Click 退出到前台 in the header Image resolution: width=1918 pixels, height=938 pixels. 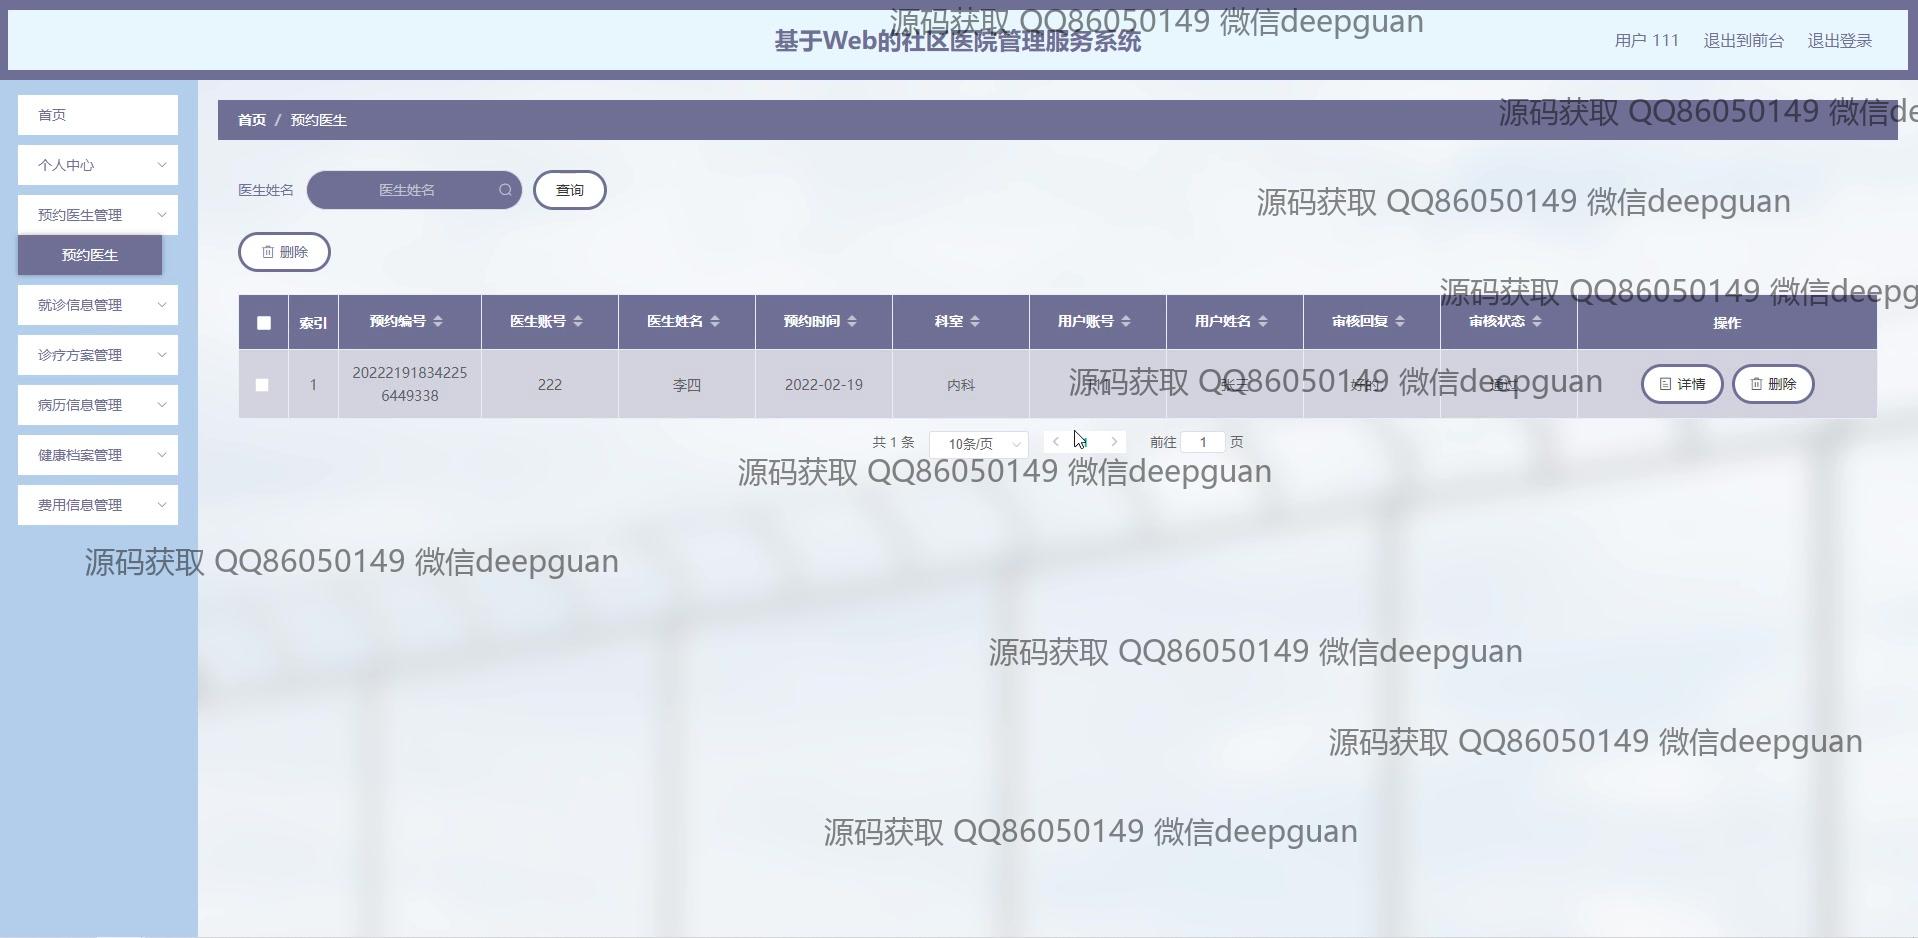[1744, 41]
